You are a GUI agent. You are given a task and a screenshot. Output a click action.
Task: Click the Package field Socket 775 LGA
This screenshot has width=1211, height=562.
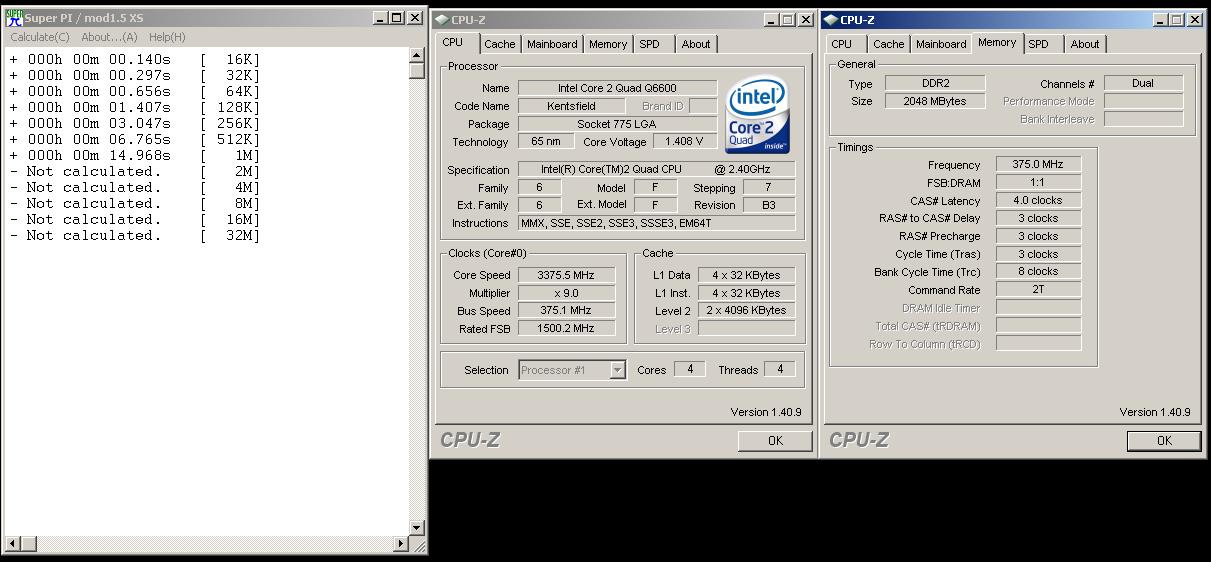(617, 124)
